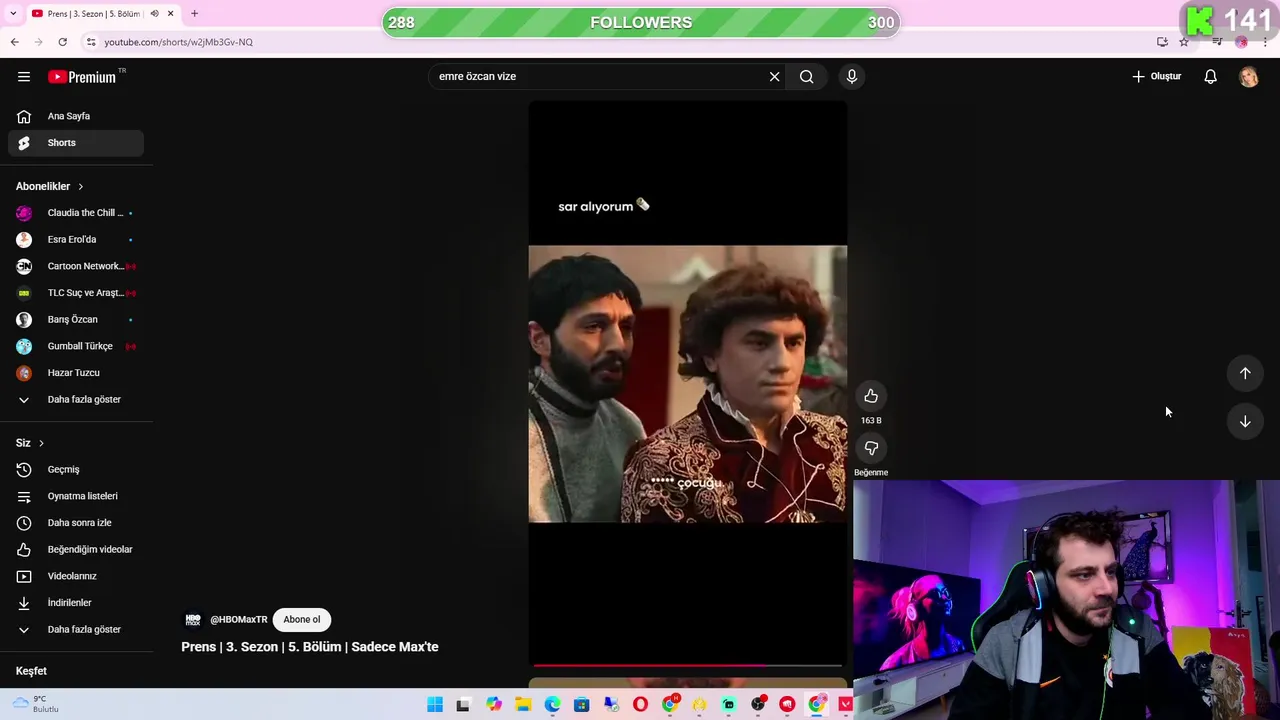Expand Daha fazla göster under Abonelikler

(76, 399)
